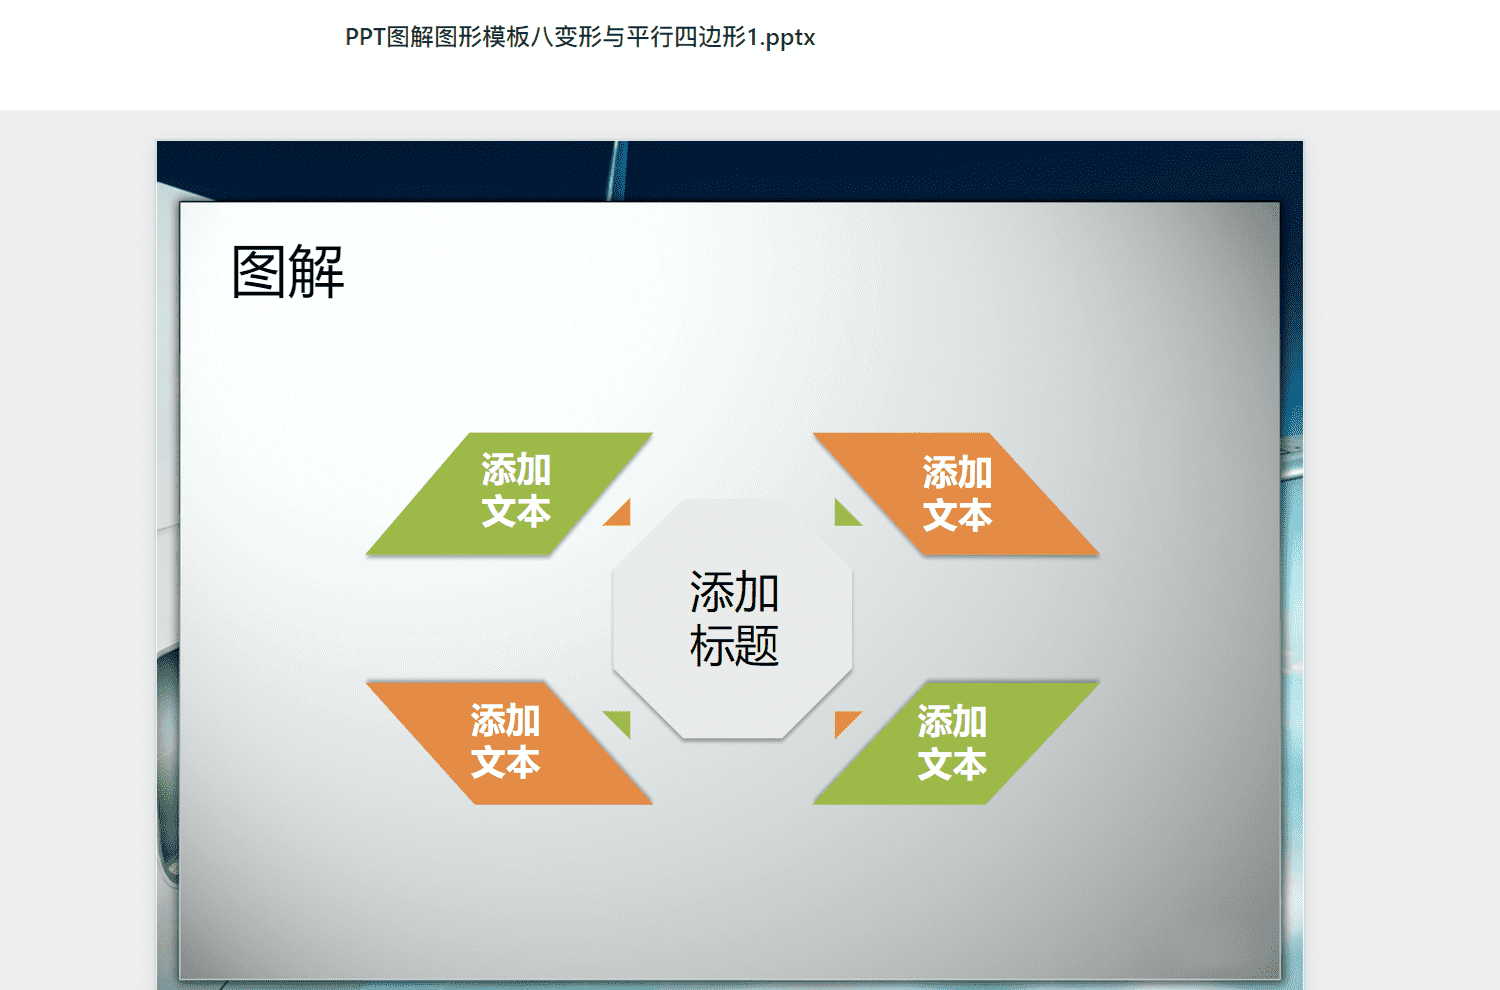Select the top-left green parallelogram 添加文本

coord(510,494)
